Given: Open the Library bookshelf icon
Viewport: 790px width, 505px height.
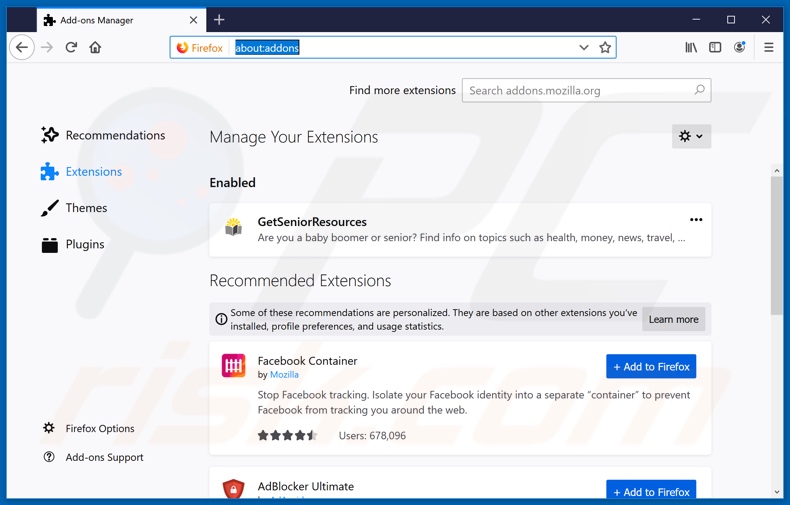Looking at the screenshot, I should pyautogui.click(x=691, y=48).
